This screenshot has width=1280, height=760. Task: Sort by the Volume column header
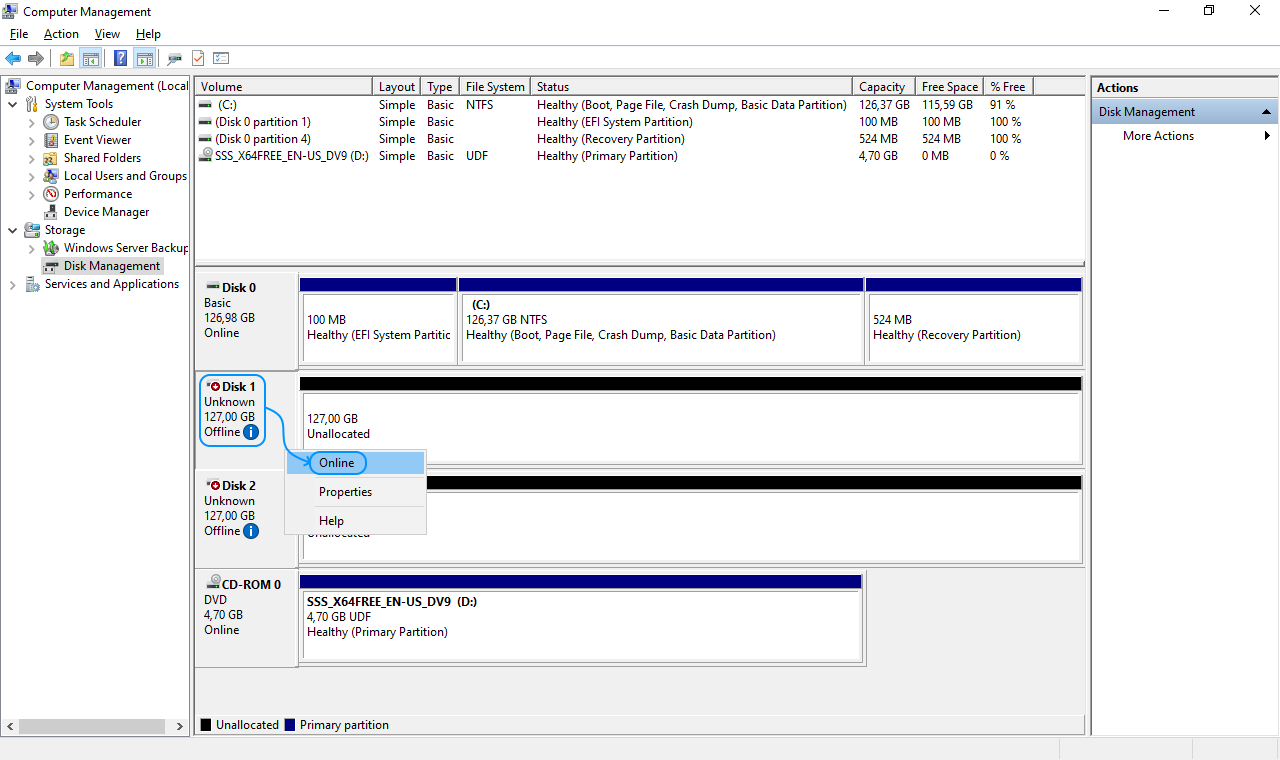point(284,87)
